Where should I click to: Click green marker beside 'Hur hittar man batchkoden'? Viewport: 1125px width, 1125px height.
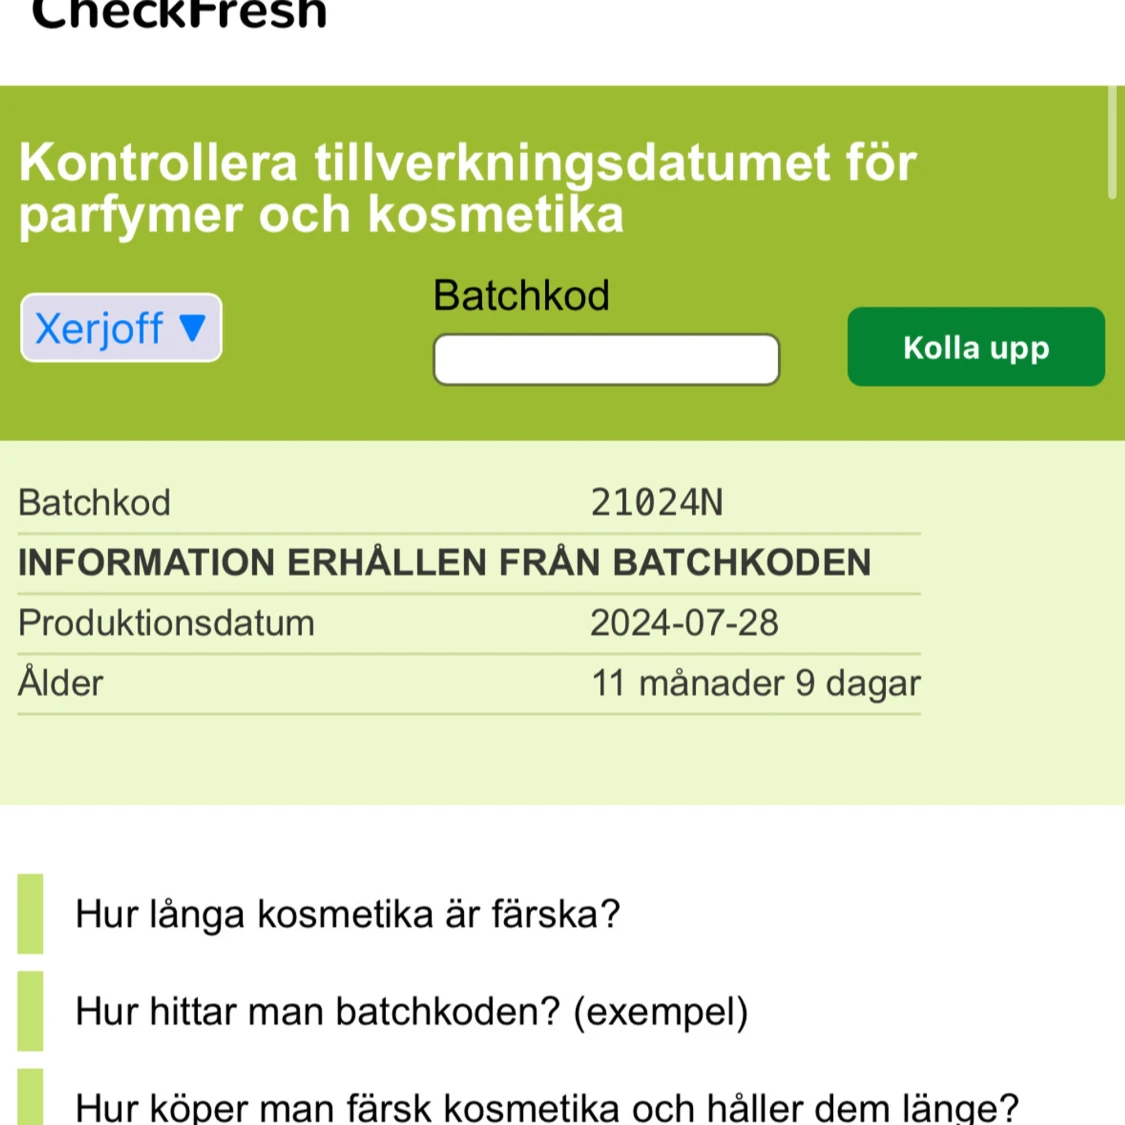point(30,1011)
